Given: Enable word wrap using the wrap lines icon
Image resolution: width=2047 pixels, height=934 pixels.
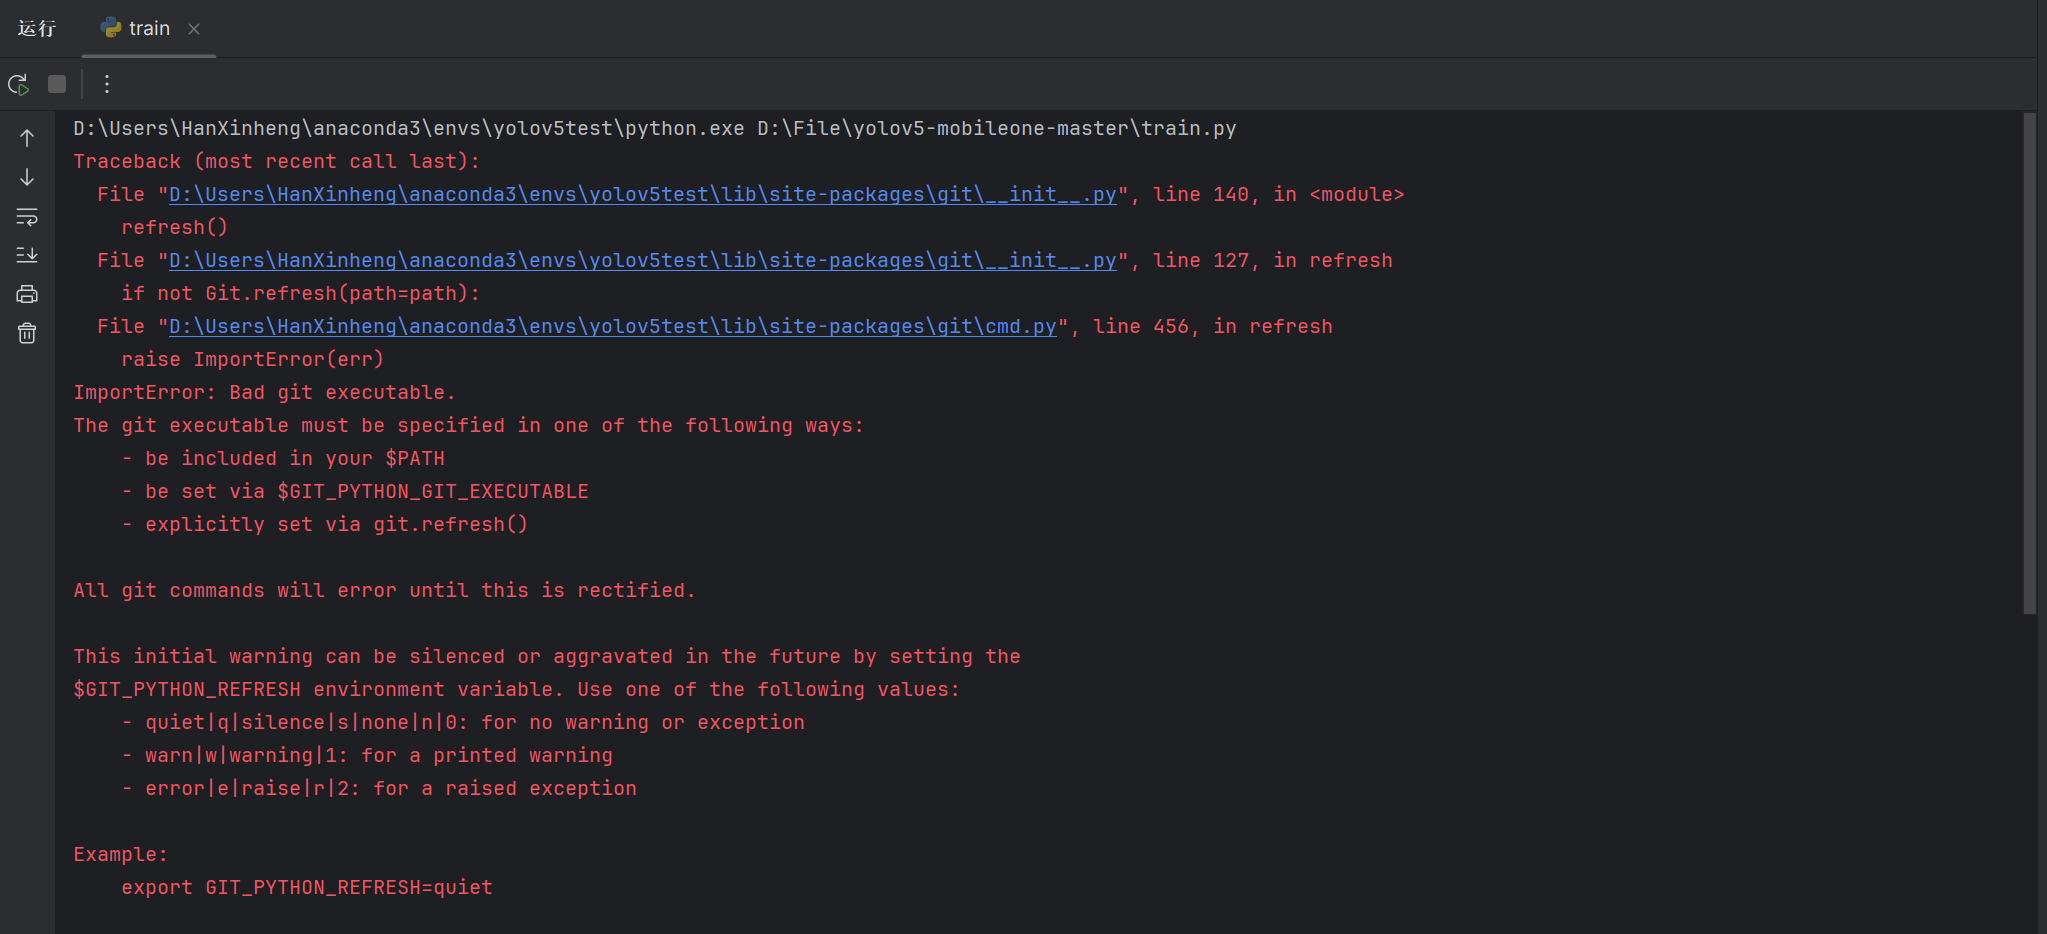Looking at the screenshot, I should click(26, 217).
